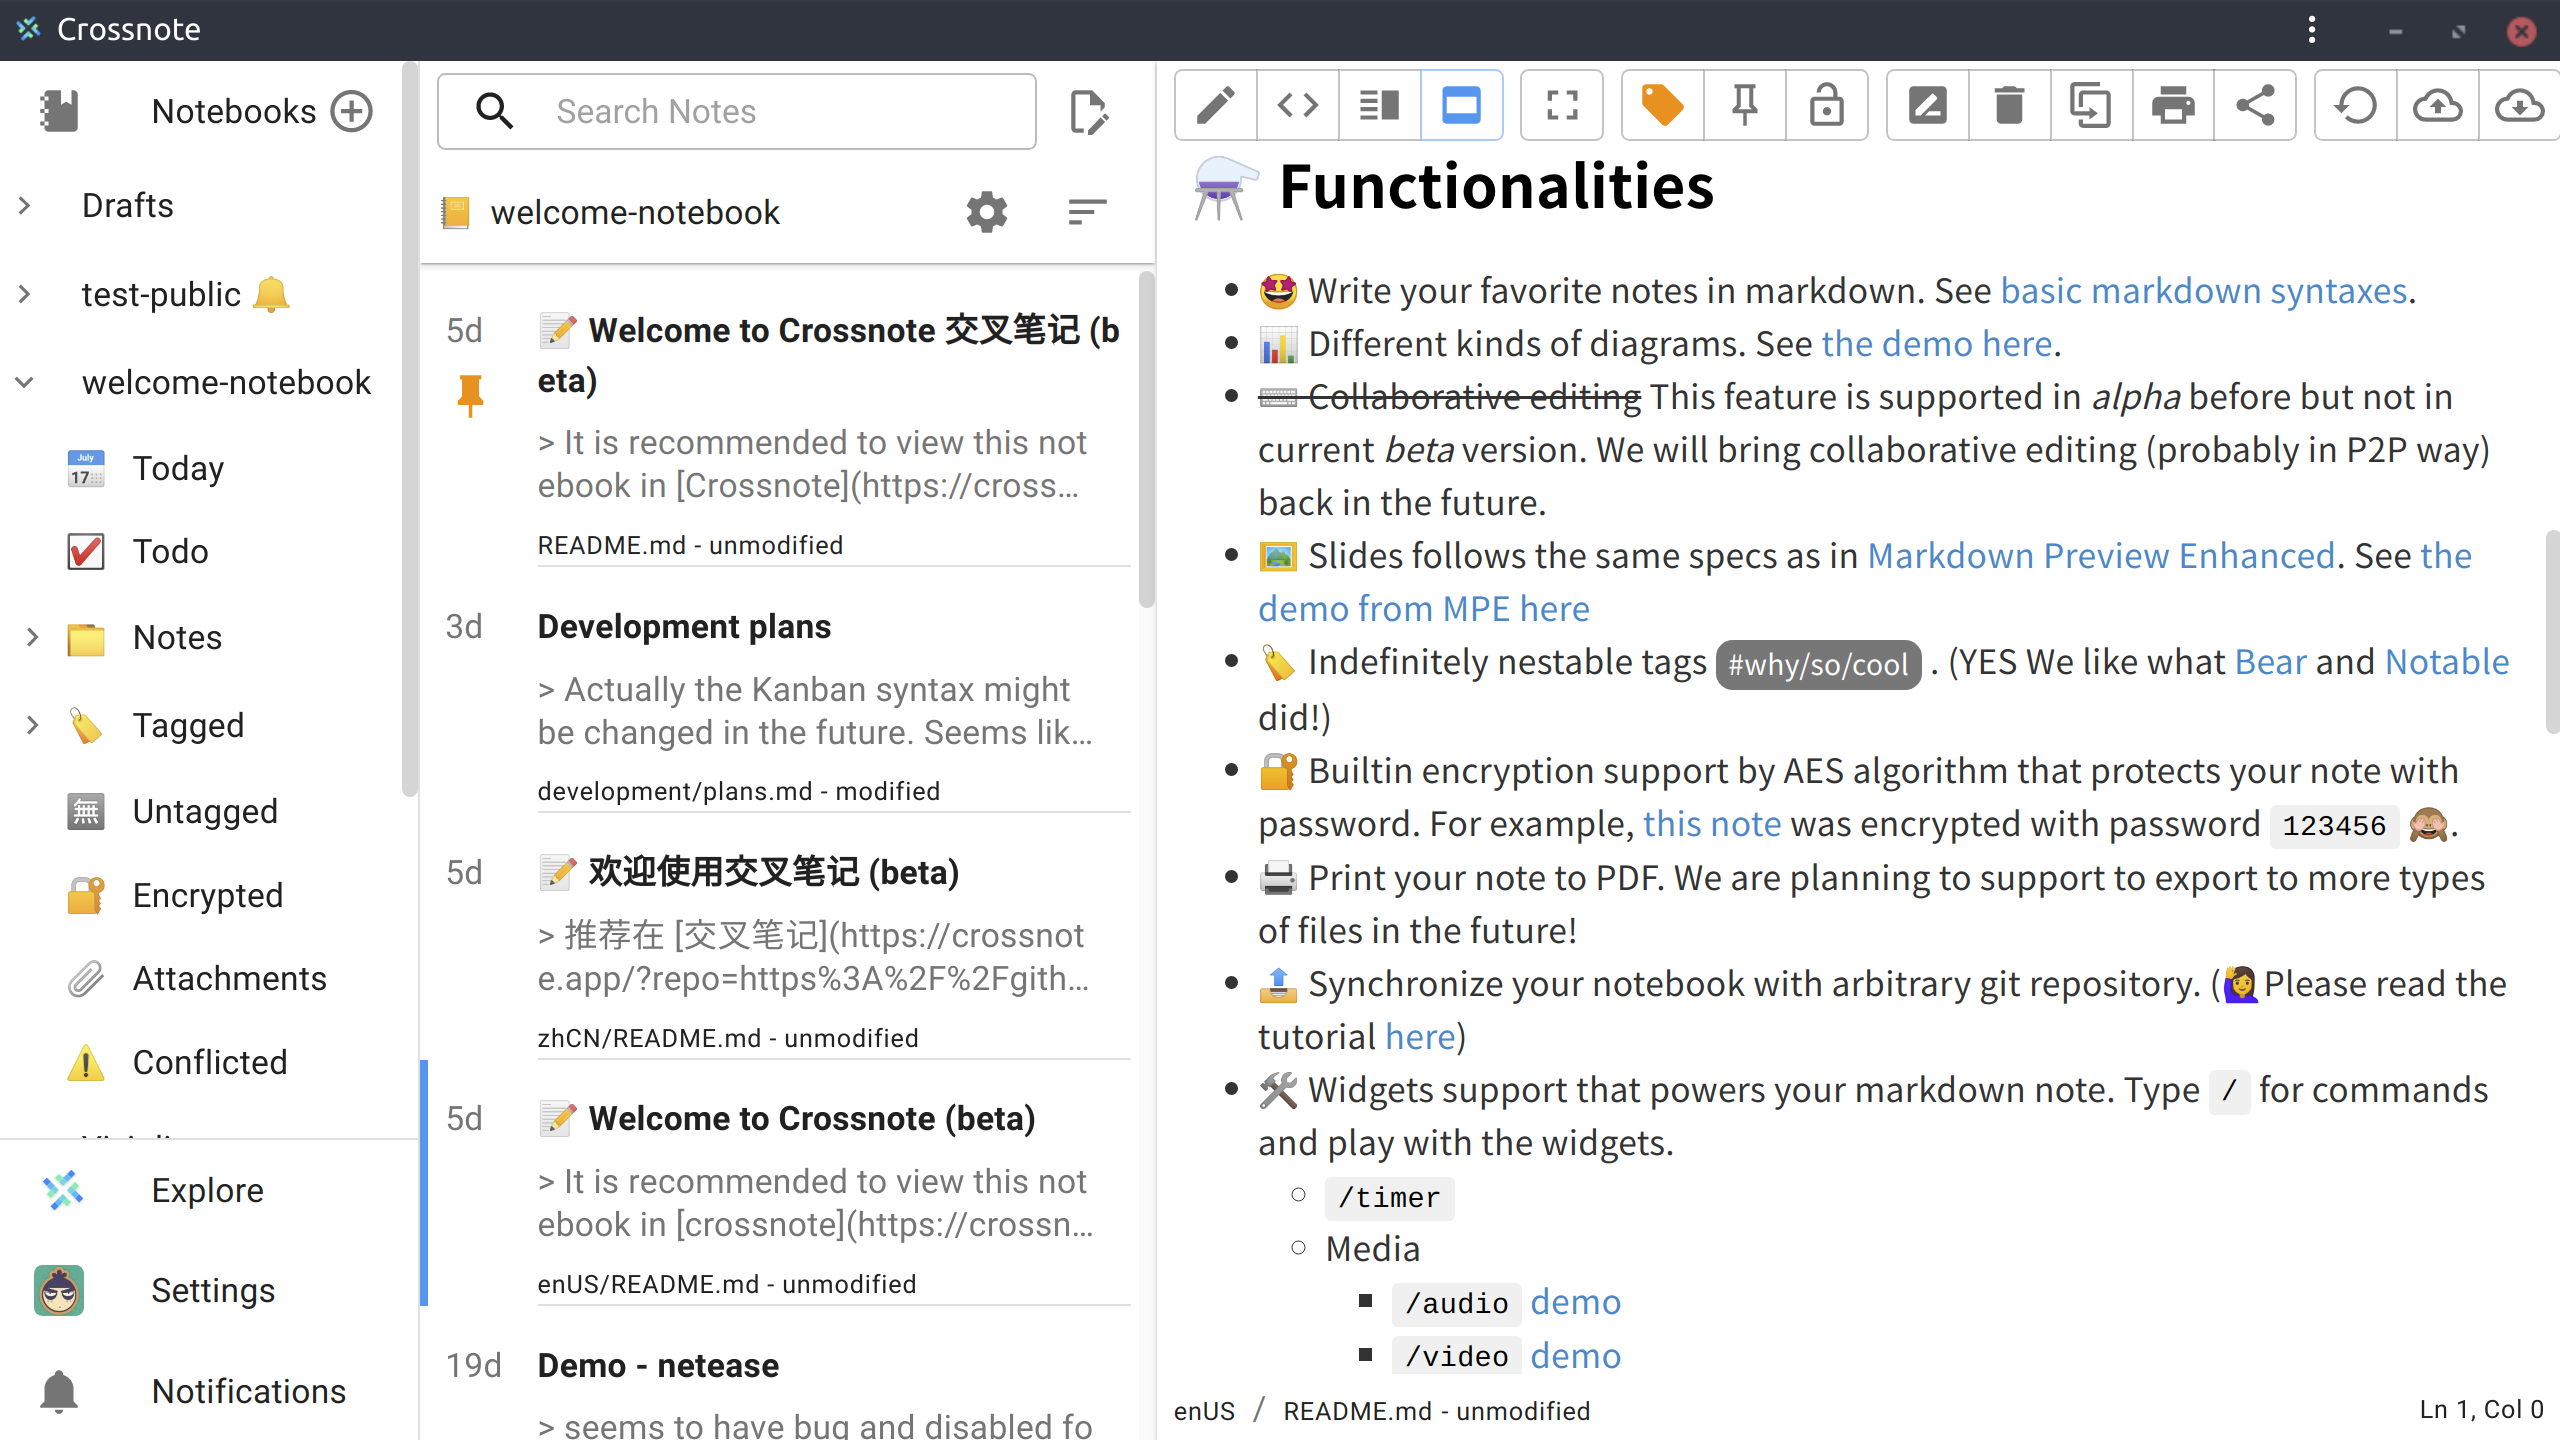The height and width of the screenshot is (1440, 2560).
Task: Switch to markdown source code view
Action: 1297,105
